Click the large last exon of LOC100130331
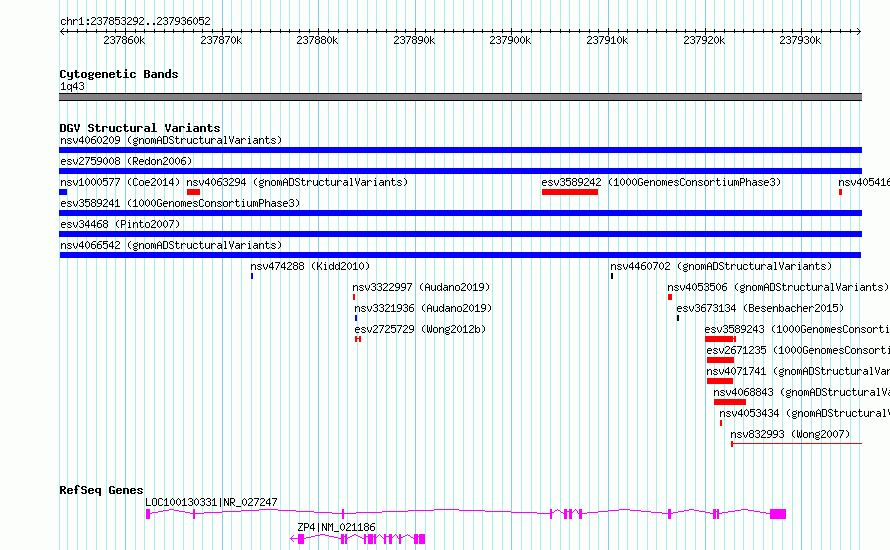 click(778, 514)
